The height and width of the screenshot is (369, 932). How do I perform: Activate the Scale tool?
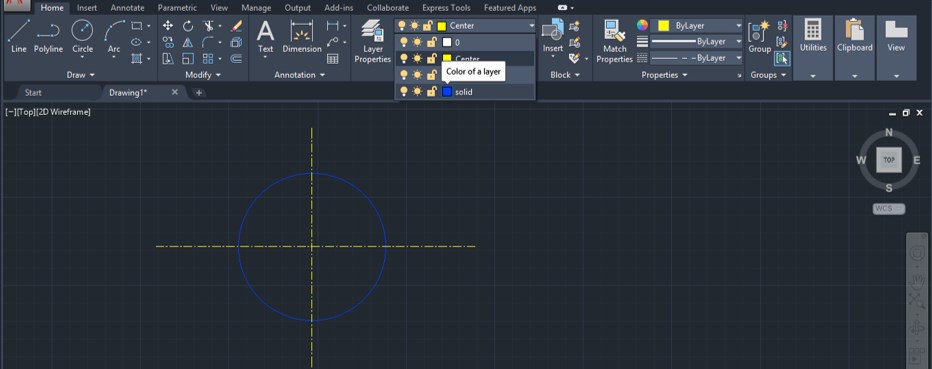tap(188, 58)
